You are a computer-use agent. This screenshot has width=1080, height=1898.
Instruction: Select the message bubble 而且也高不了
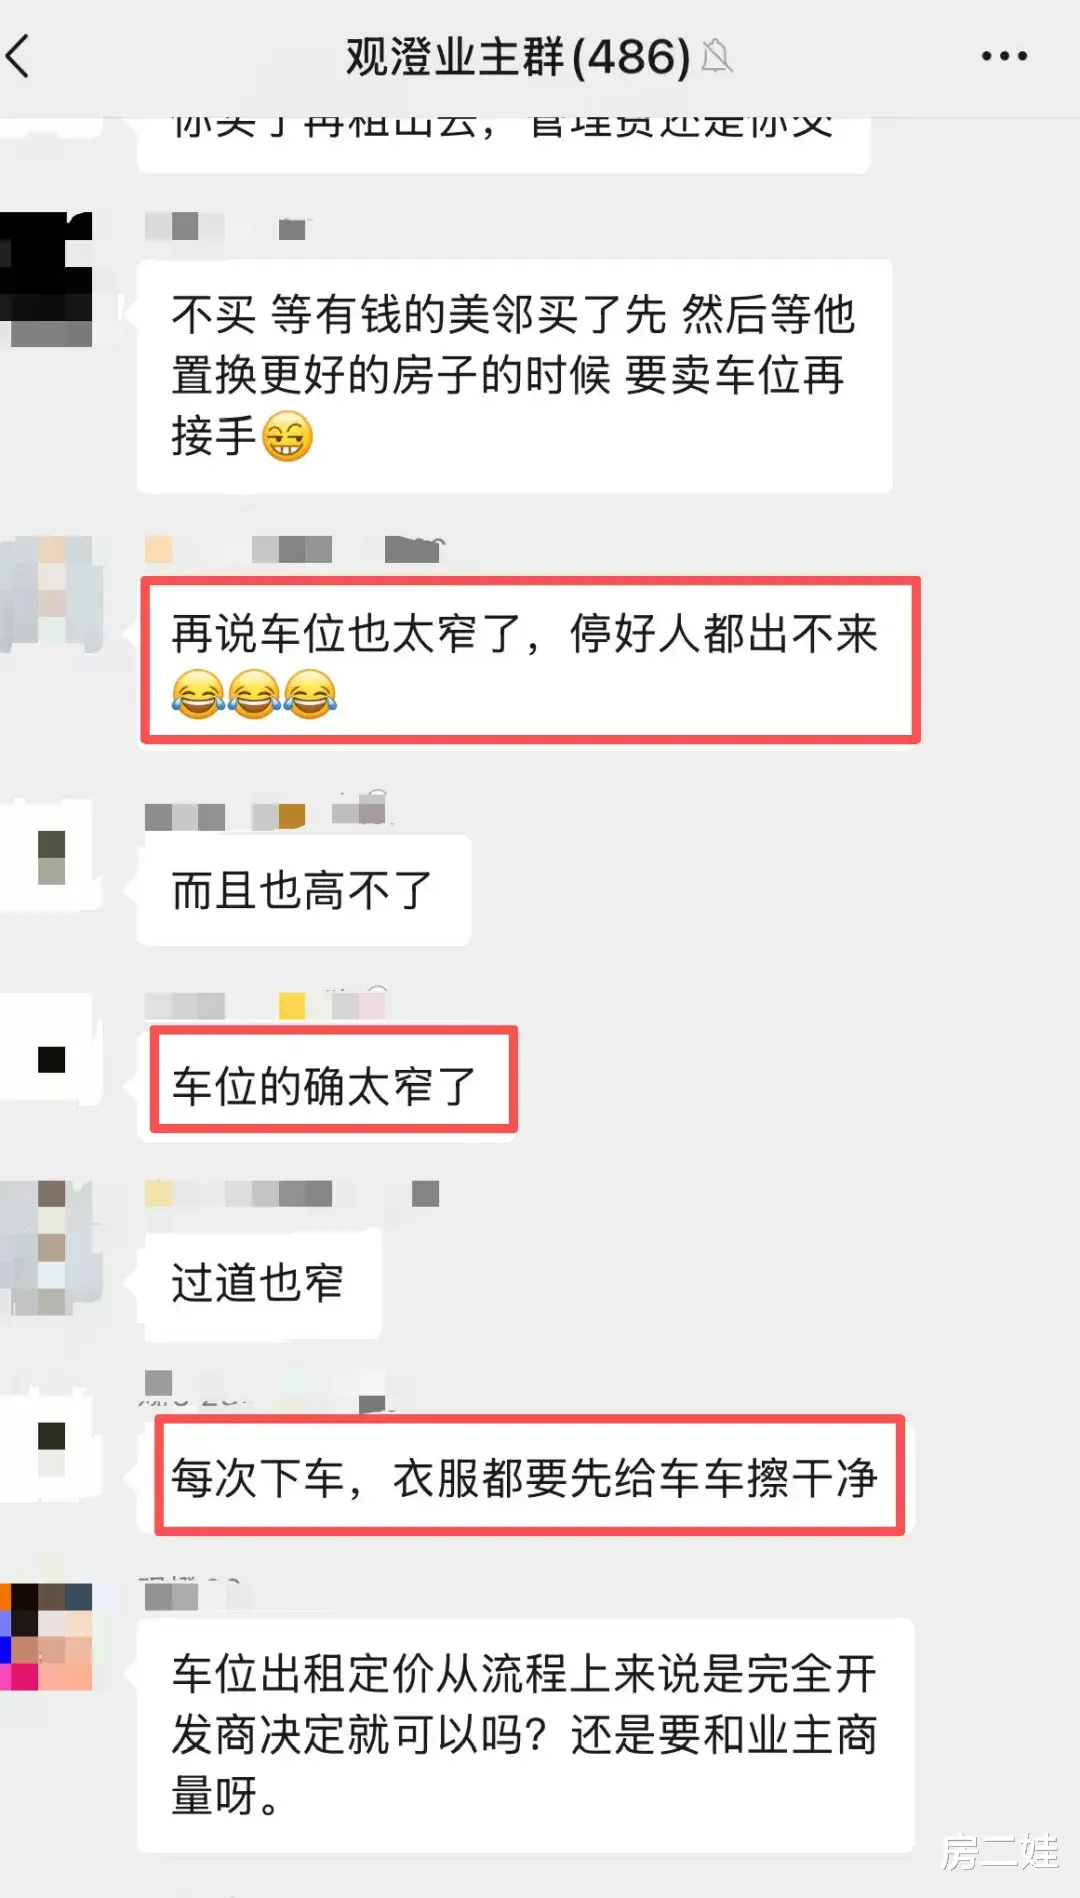coord(304,890)
